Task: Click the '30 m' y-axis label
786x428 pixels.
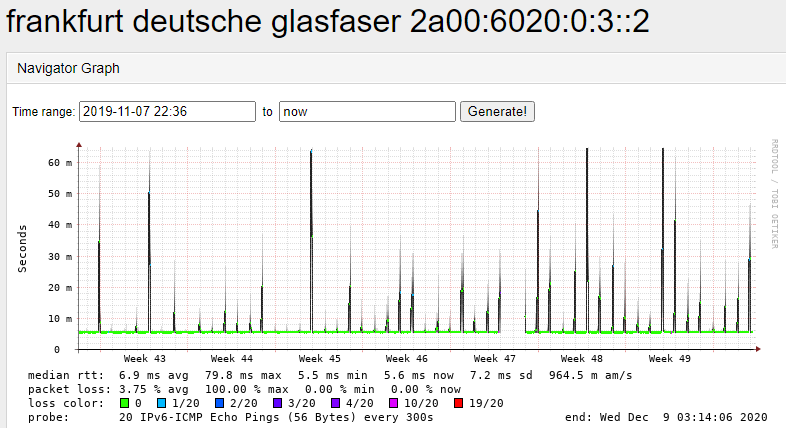Action: pos(60,257)
